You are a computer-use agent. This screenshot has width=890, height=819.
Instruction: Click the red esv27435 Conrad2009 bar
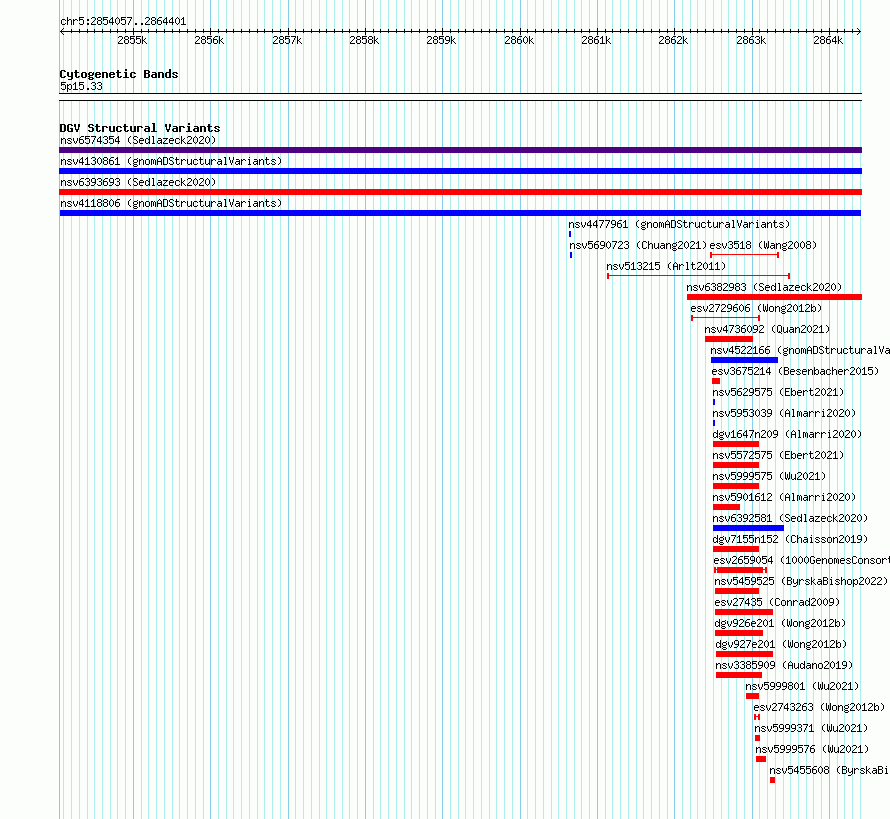[744, 612]
